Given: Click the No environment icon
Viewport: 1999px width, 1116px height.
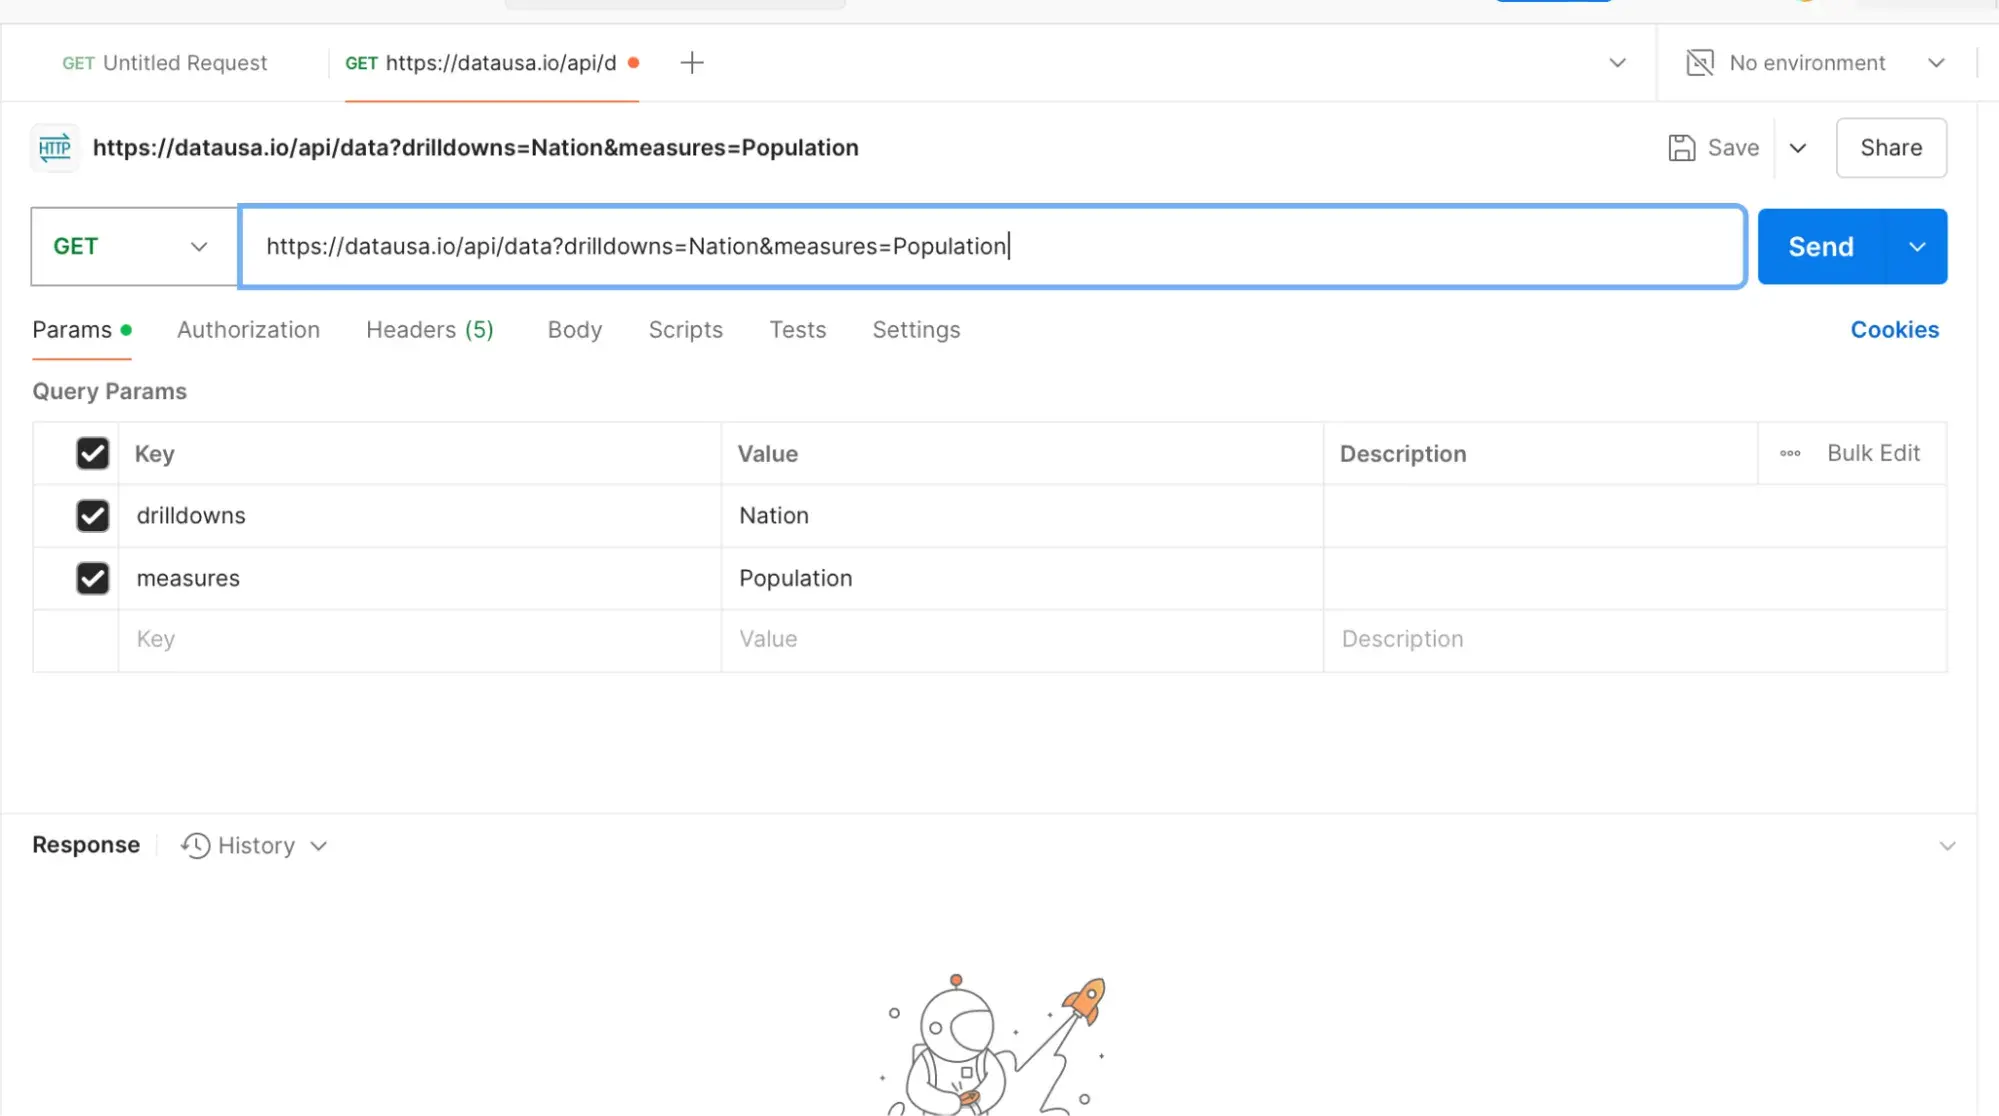Looking at the screenshot, I should 1699,63.
